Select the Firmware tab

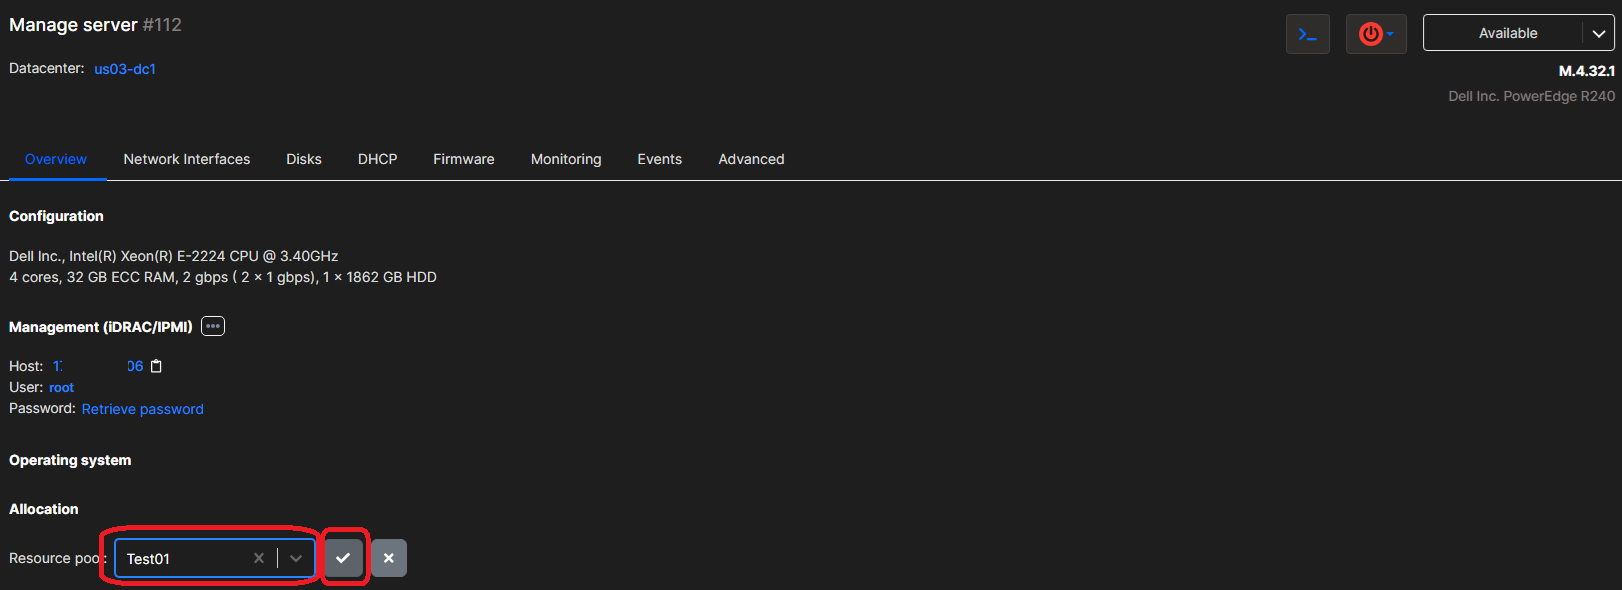(463, 159)
